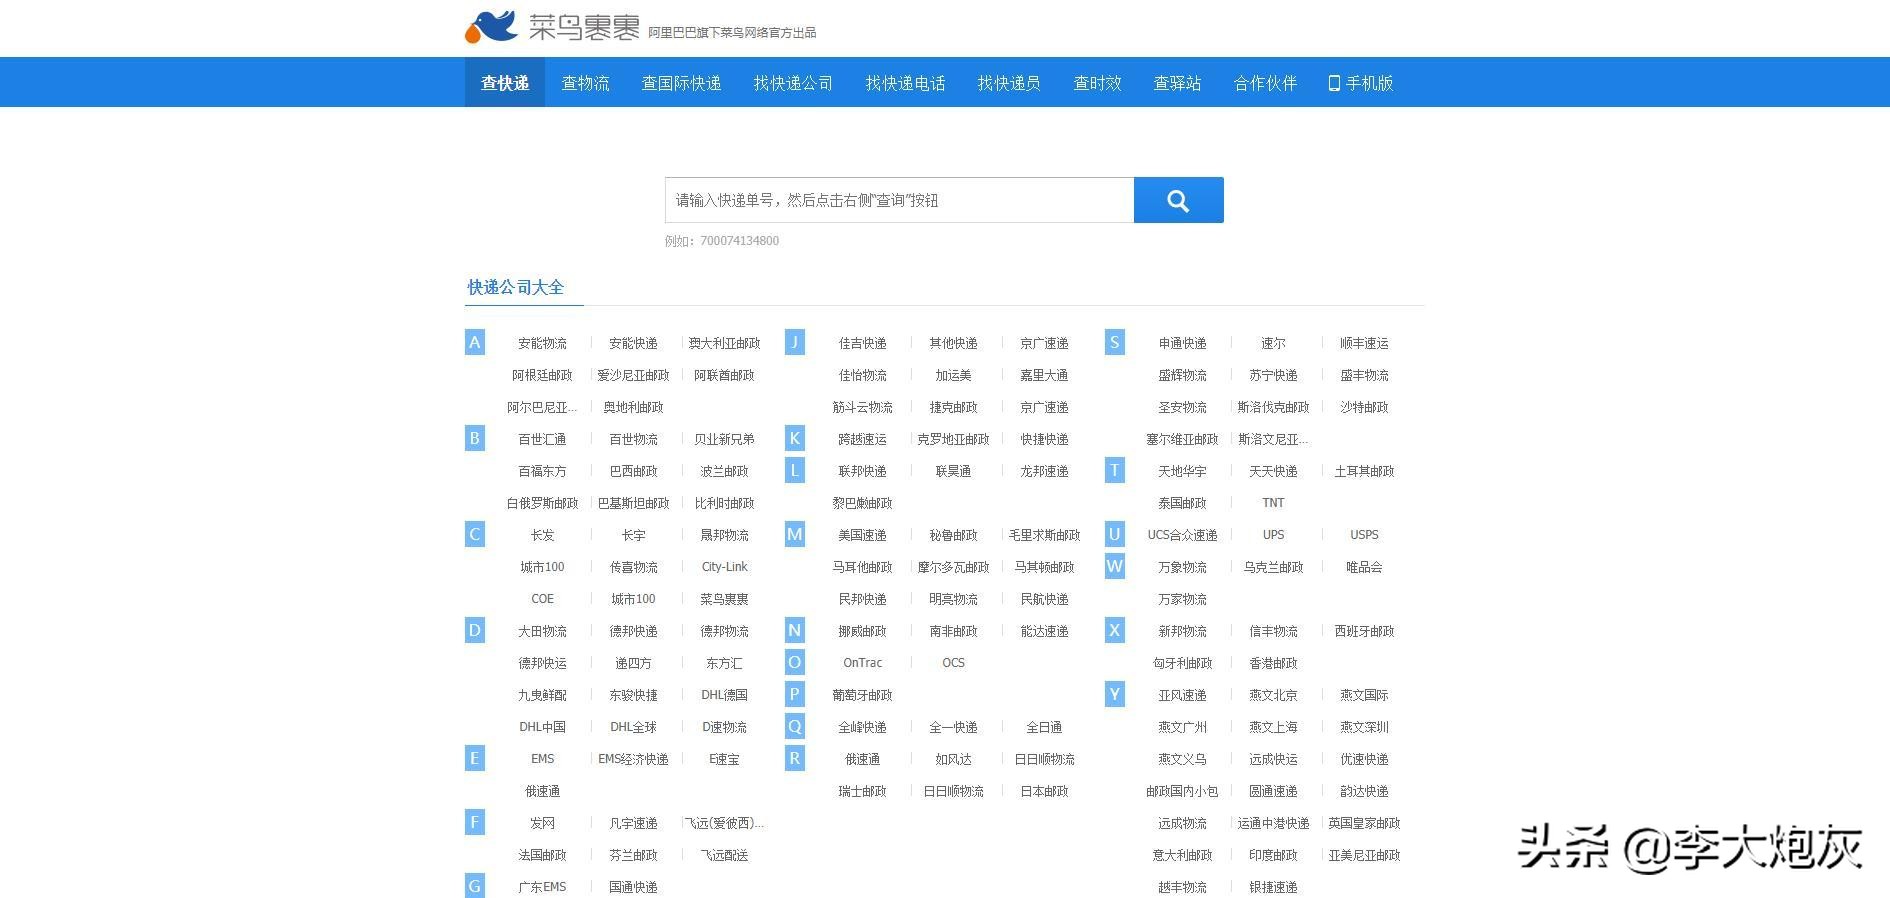1890x898 pixels.
Task: Select letter C index badge
Action: (475, 535)
